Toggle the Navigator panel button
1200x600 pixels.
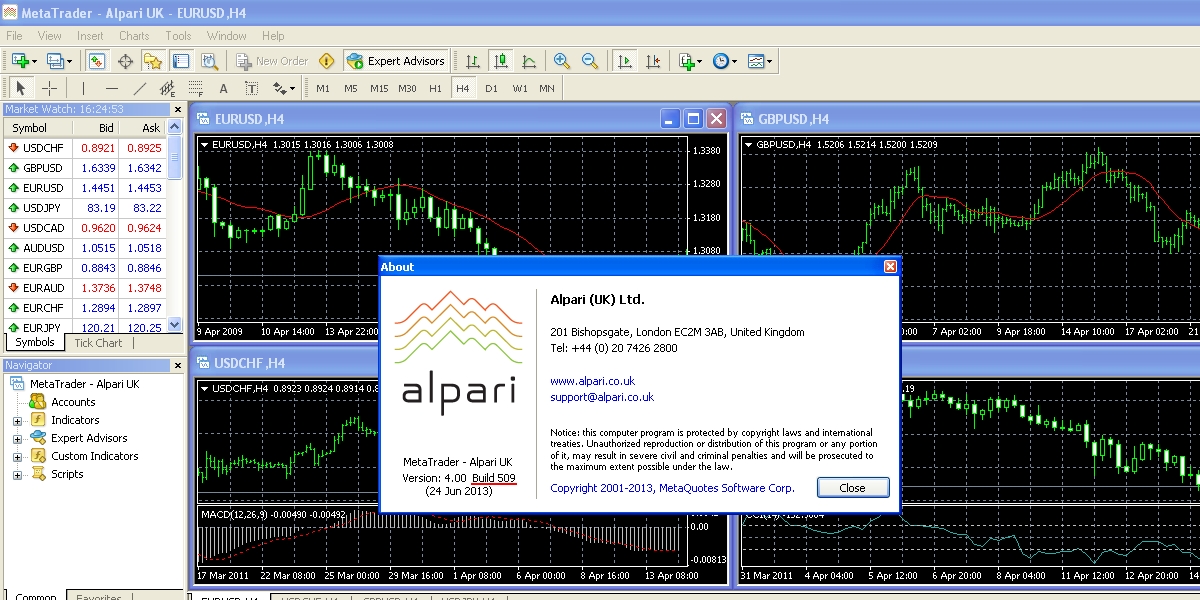[x=153, y=61]
